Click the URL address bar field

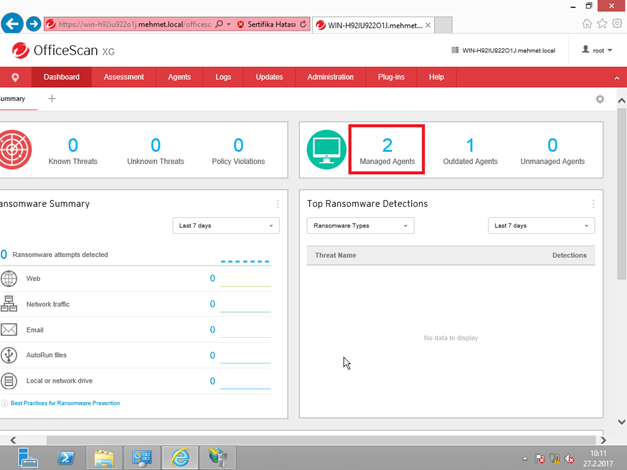click(x=134, y=24)
